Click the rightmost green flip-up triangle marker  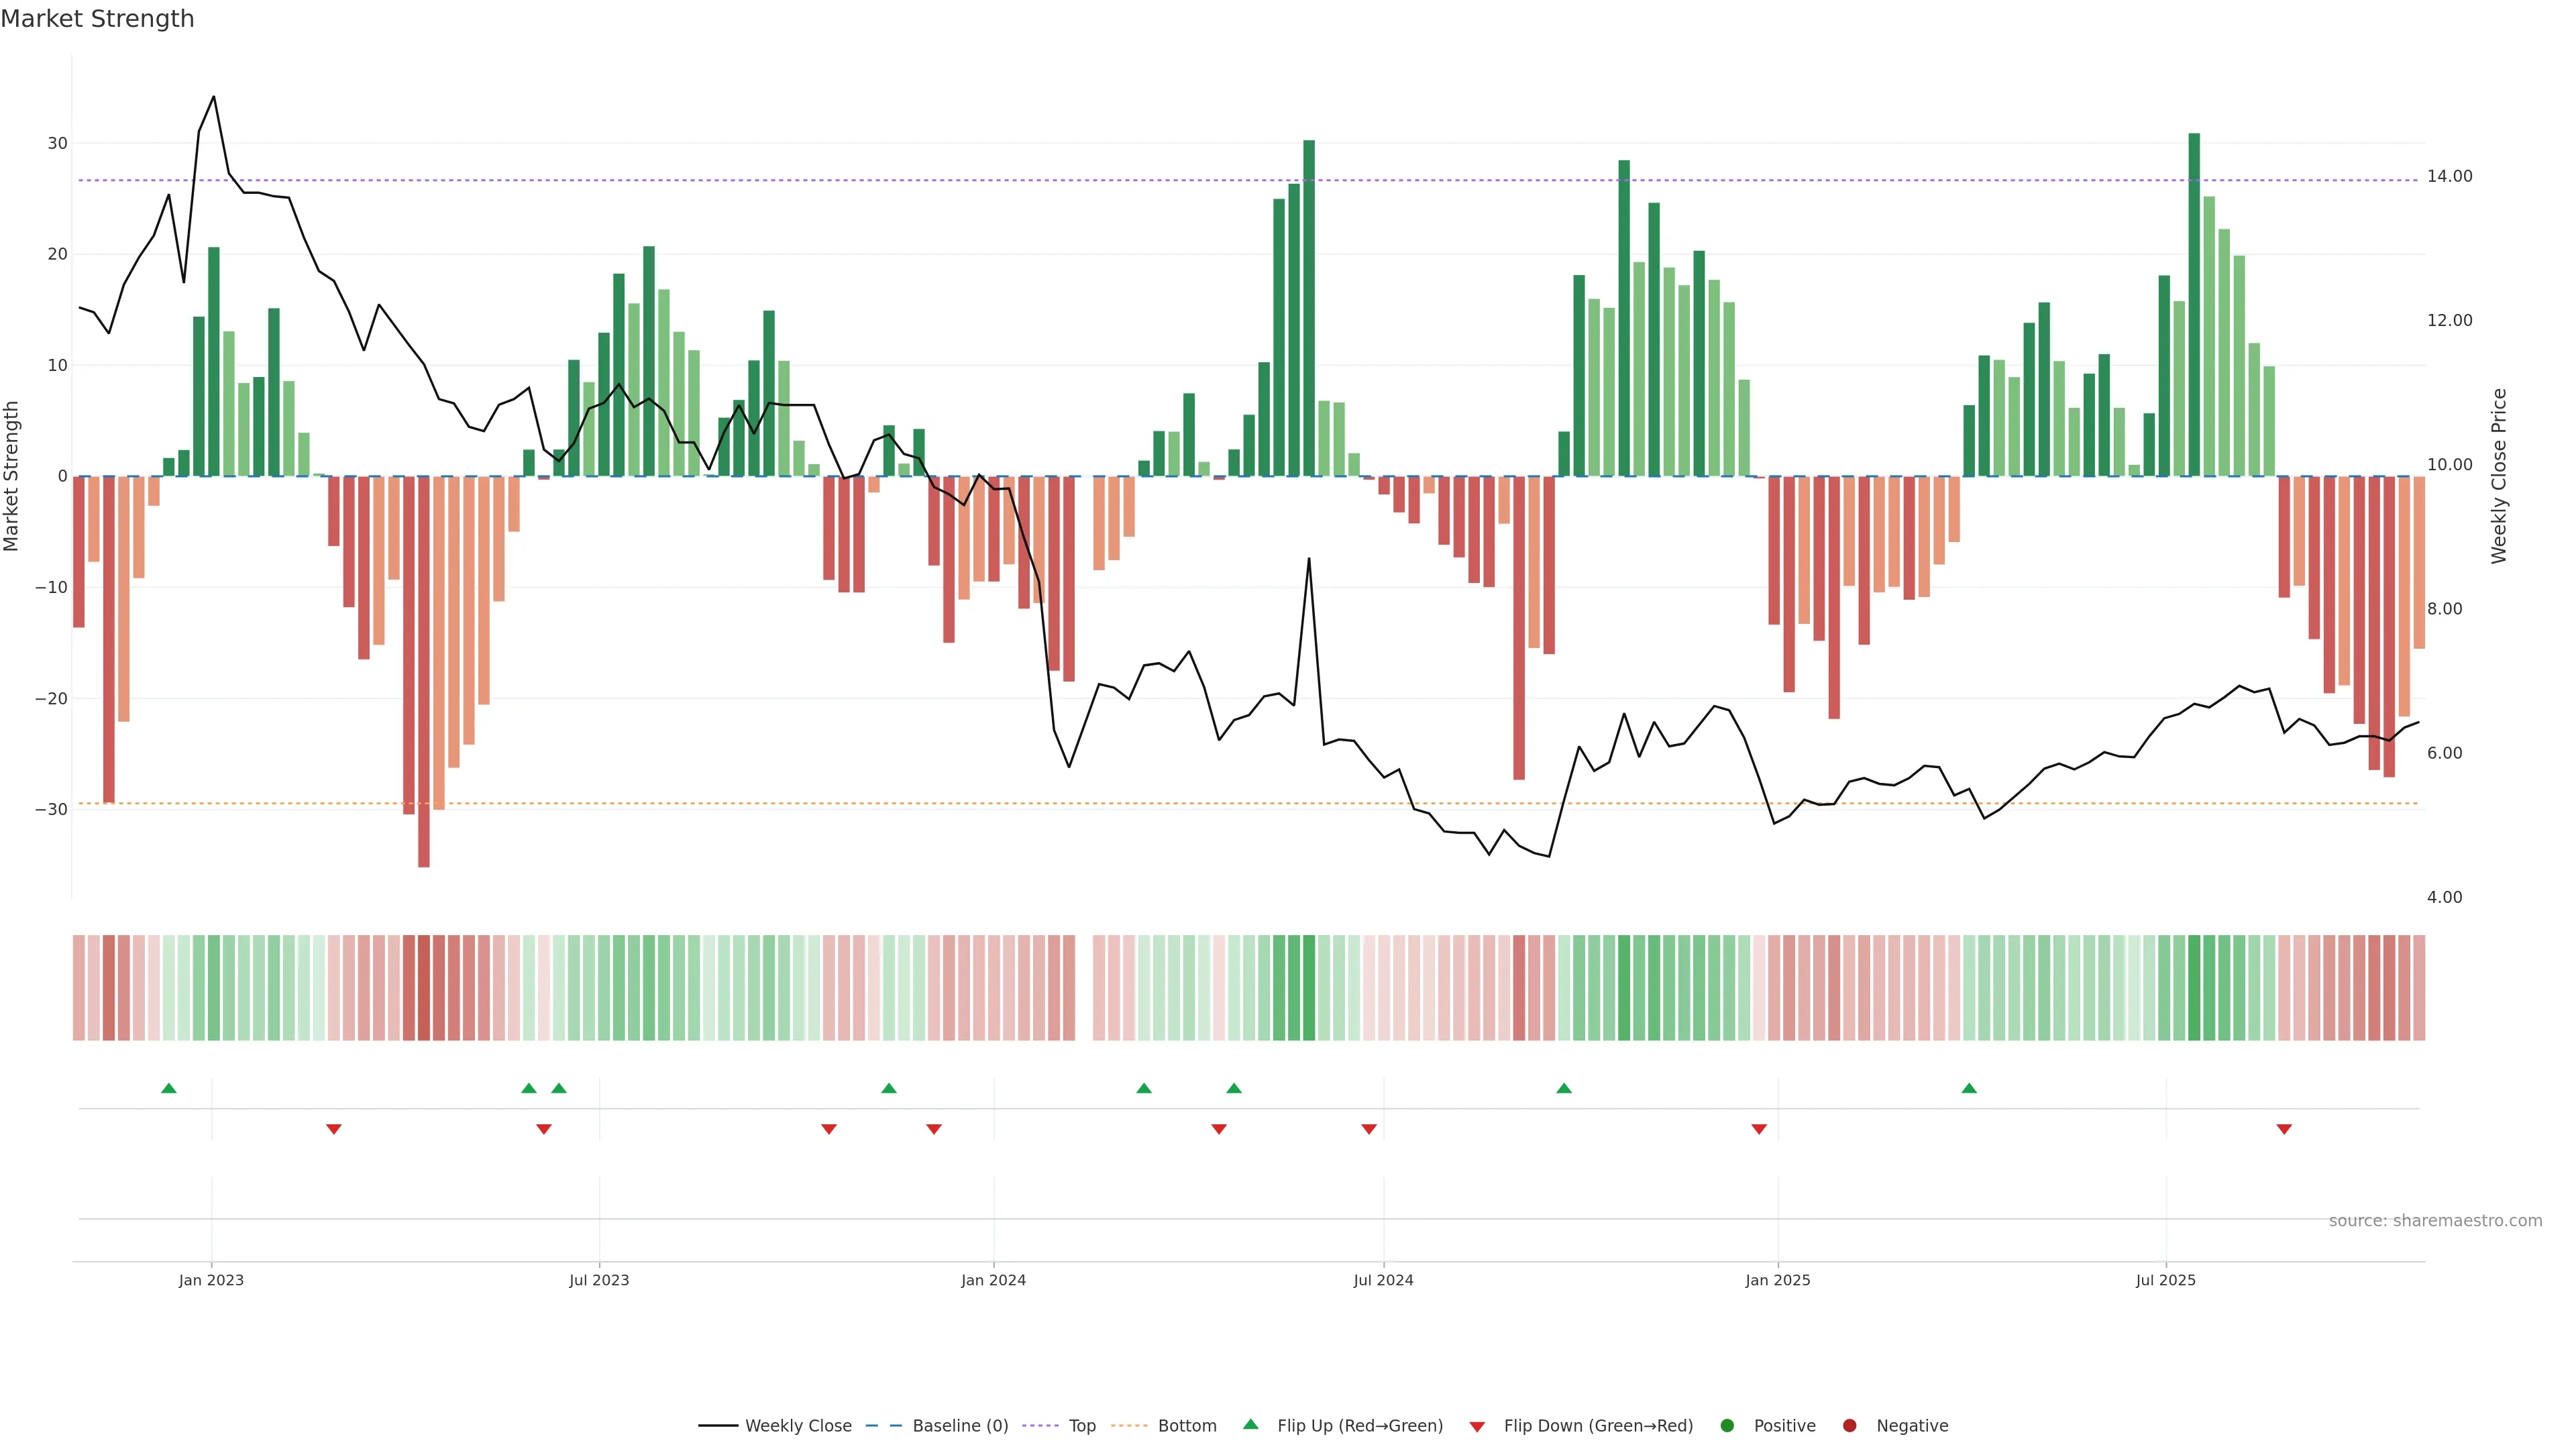(1969, 1088)
